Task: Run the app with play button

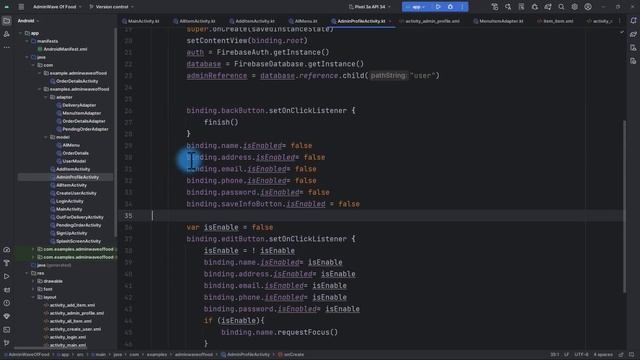Action: 438,7
